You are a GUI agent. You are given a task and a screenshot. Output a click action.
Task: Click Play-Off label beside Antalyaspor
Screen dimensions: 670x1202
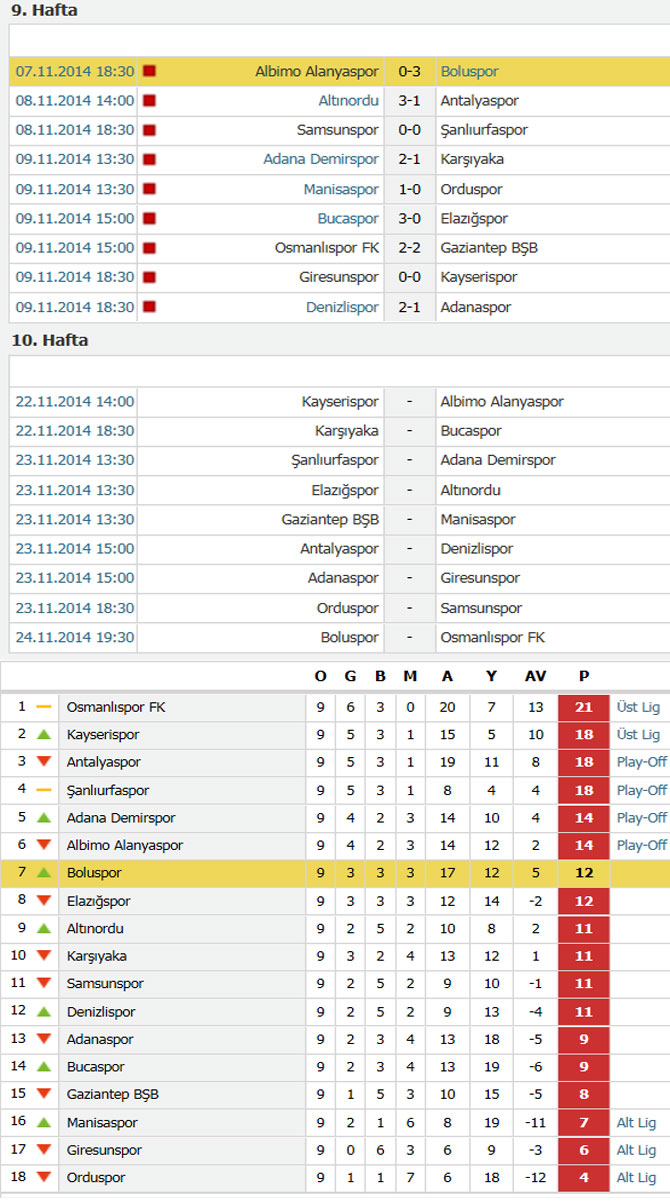click(642, 762)
